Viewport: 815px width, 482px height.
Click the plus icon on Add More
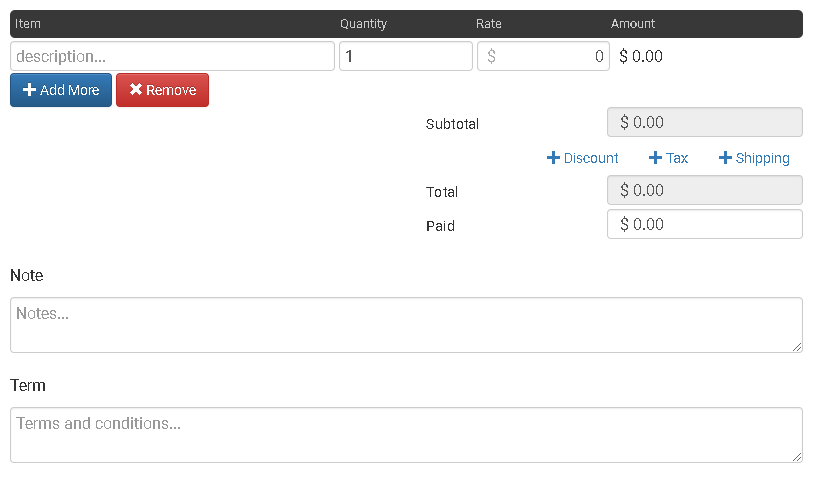pyautogui.click(x=30, y=90)
